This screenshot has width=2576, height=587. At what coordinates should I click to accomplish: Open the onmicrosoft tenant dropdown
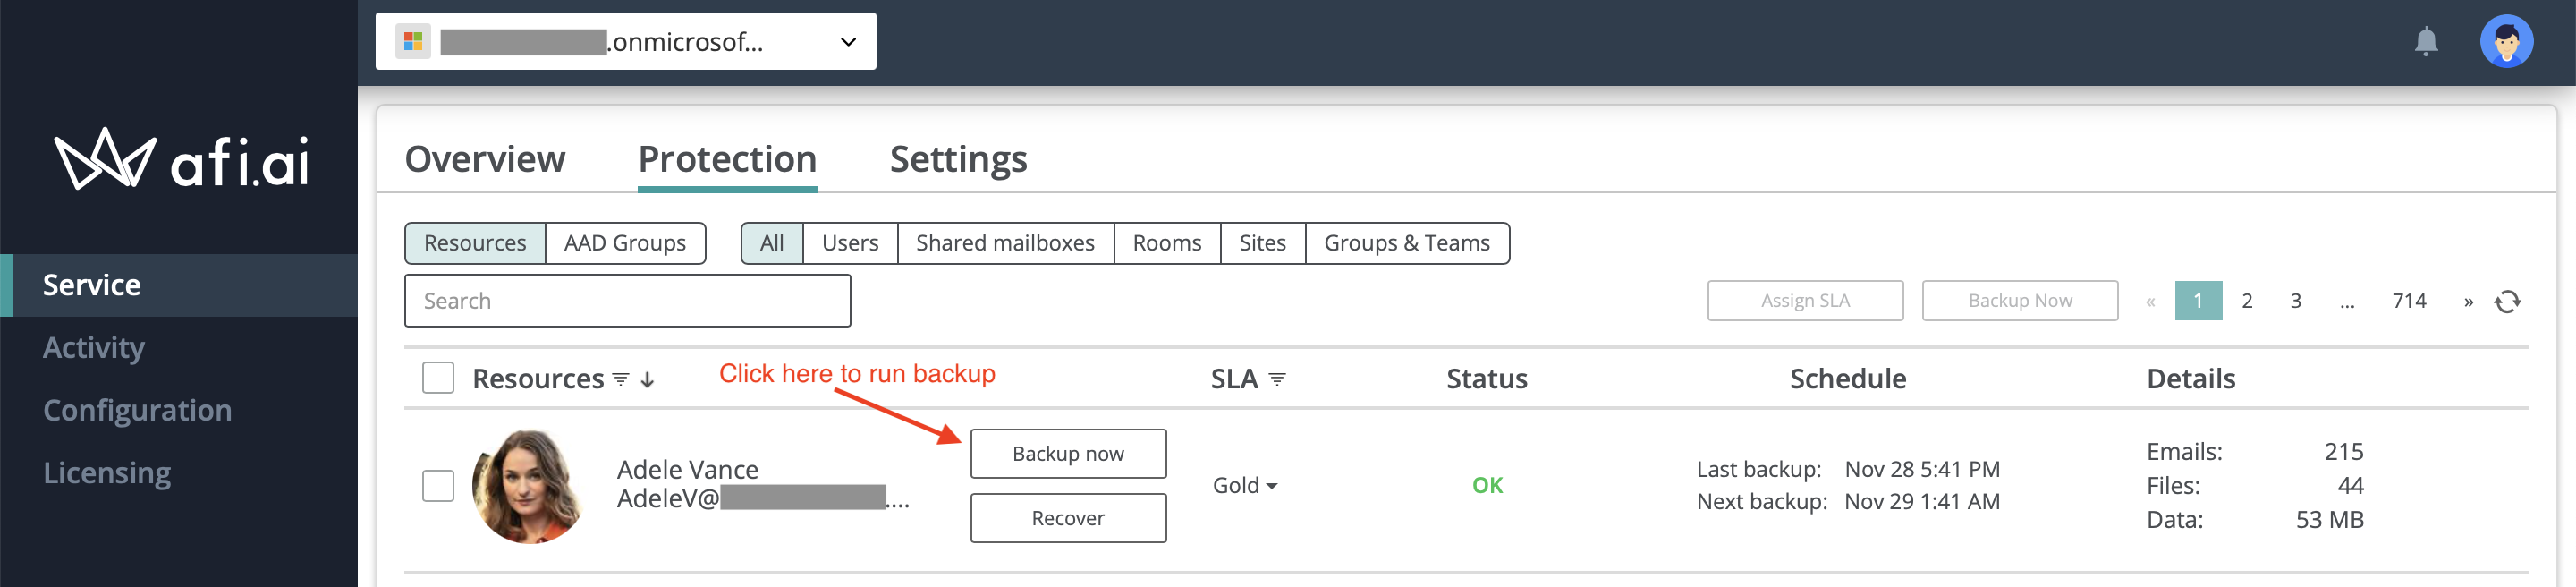pyautogui.click(x=626, y=41)
